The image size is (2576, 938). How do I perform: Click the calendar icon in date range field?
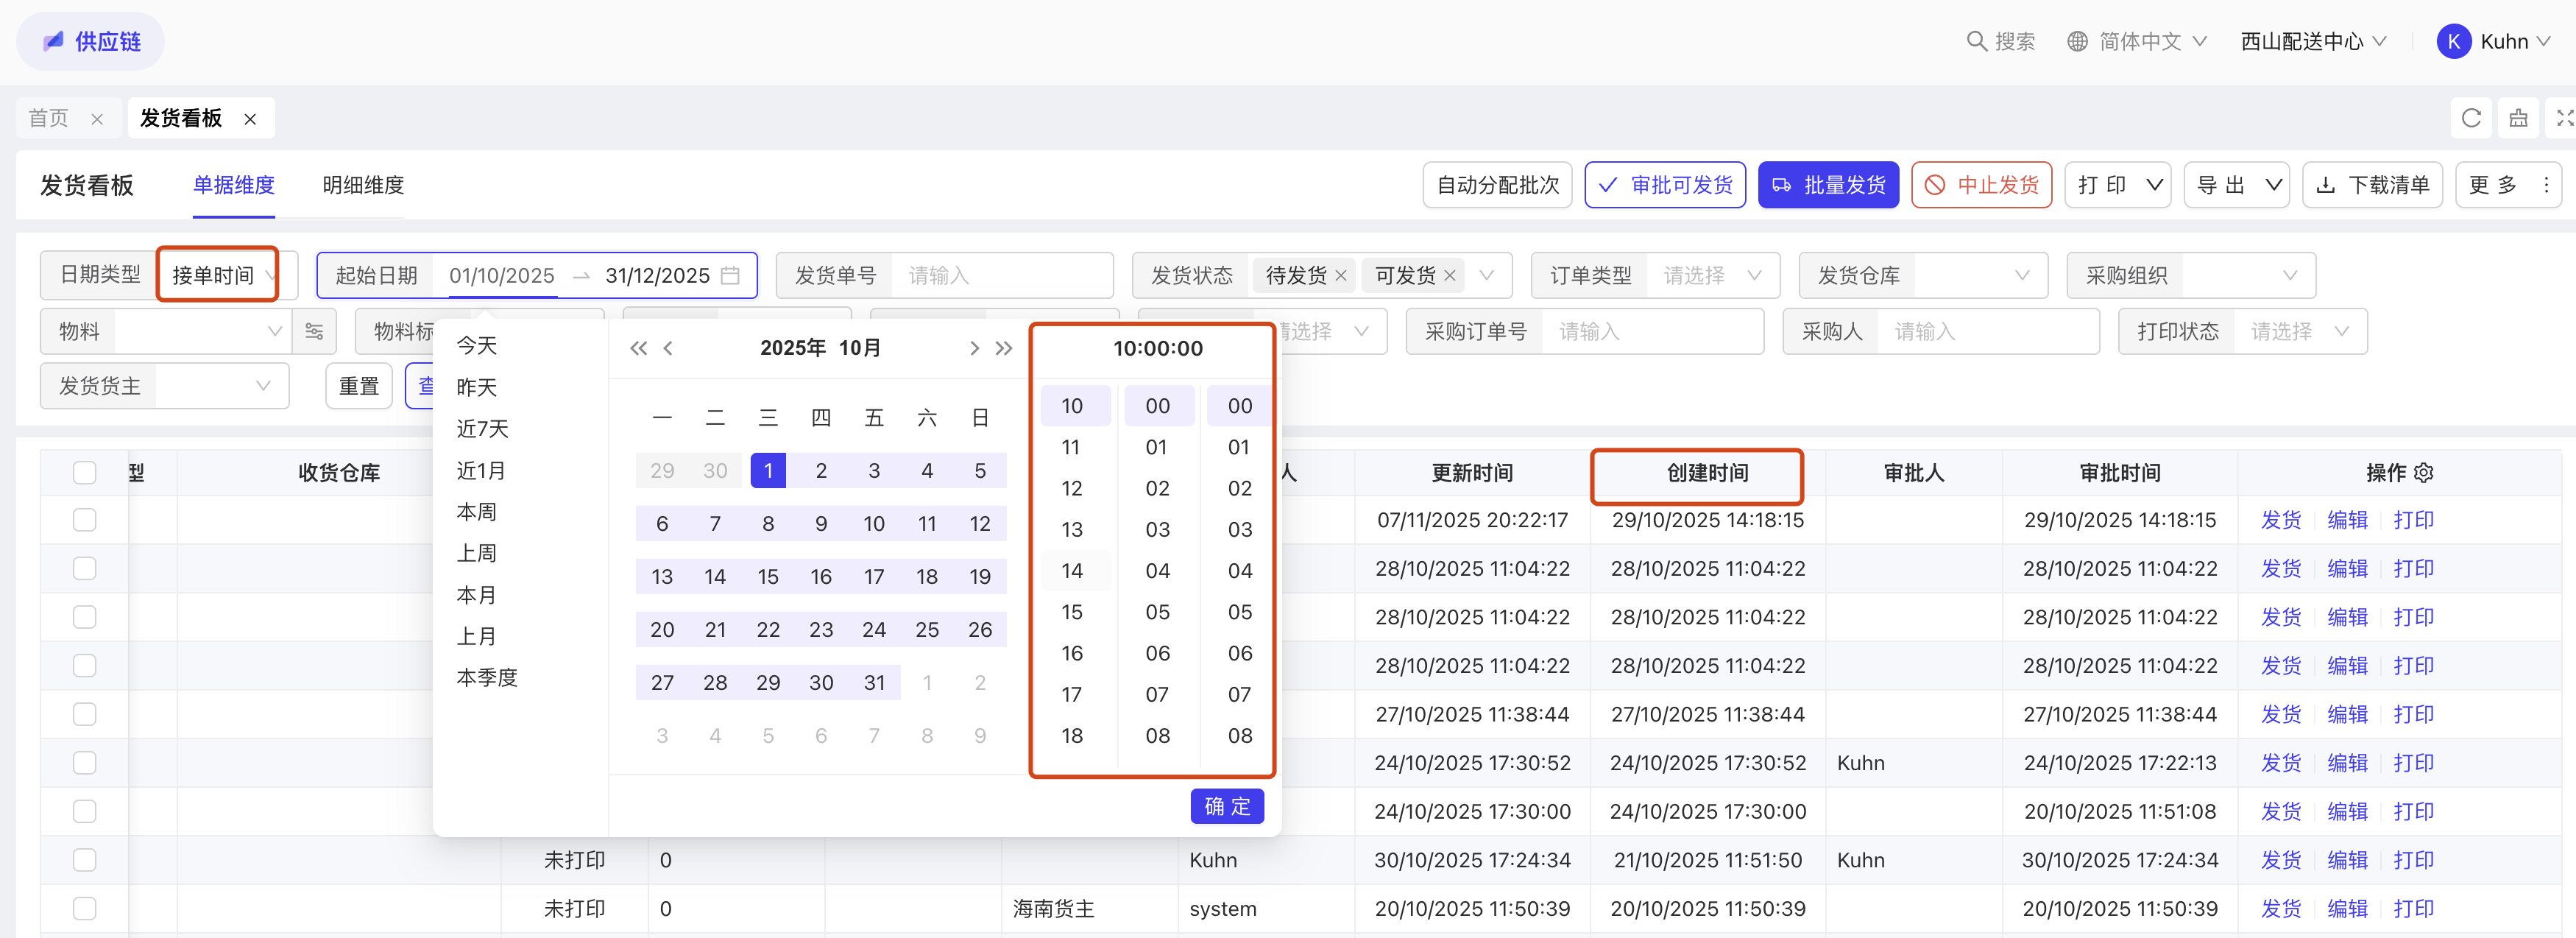730,275
